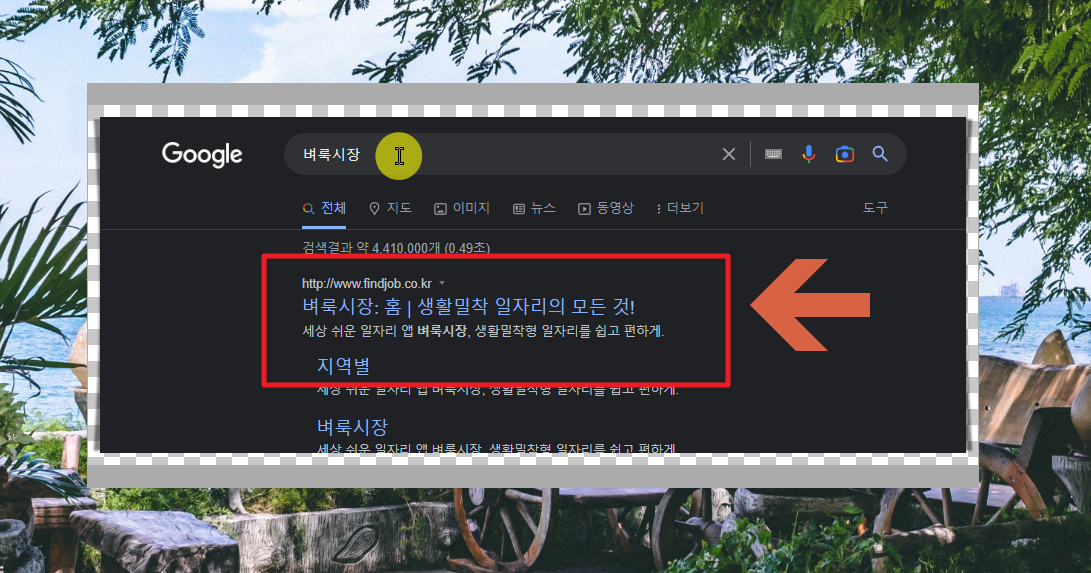Select the 전체 tab

(x=324, y=208)
